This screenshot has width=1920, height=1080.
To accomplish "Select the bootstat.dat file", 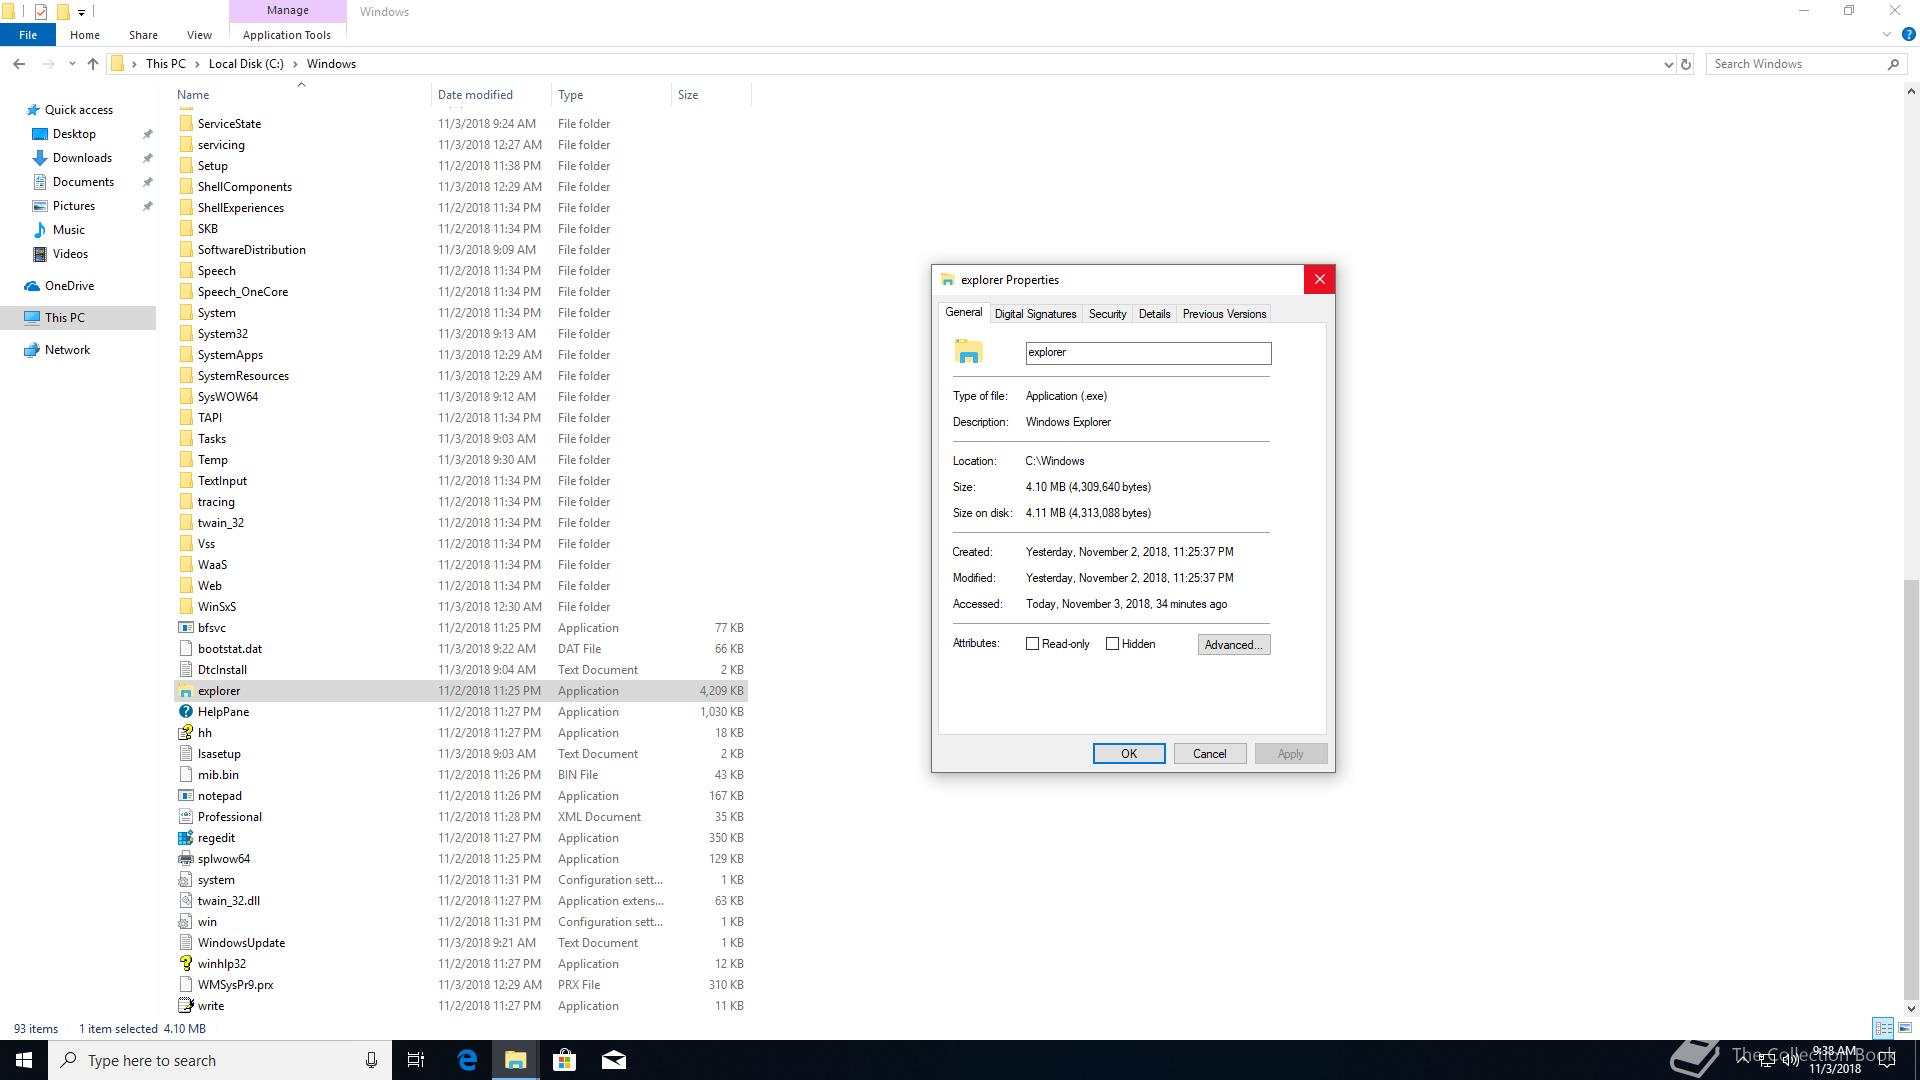I will (x=461, y=649).
